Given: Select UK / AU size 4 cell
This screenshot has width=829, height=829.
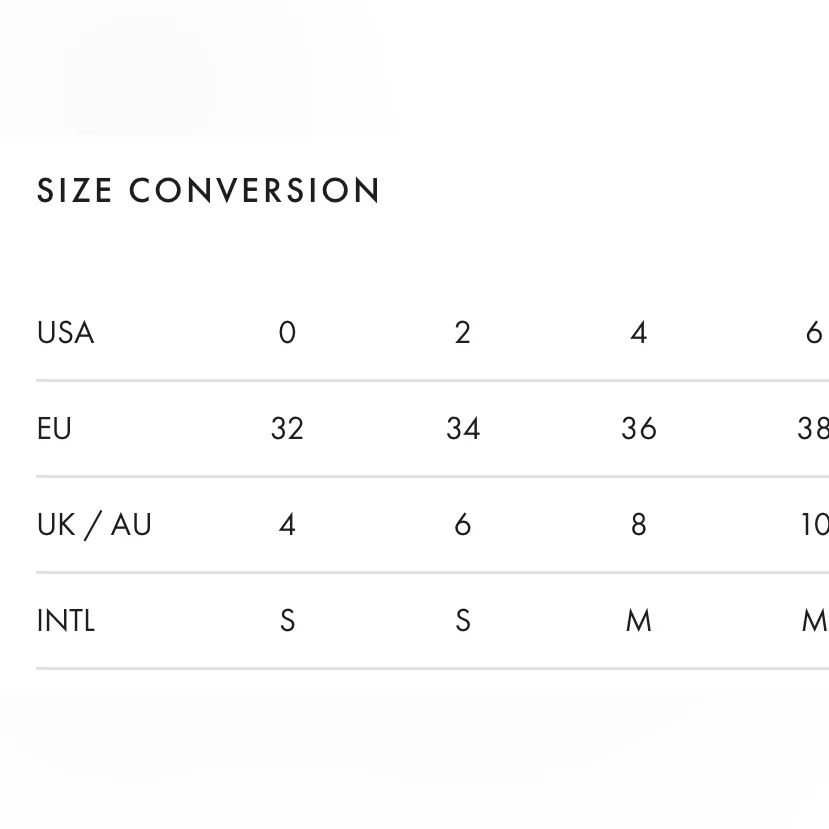Looking at the screenshot, I should (x=287, y=524).
